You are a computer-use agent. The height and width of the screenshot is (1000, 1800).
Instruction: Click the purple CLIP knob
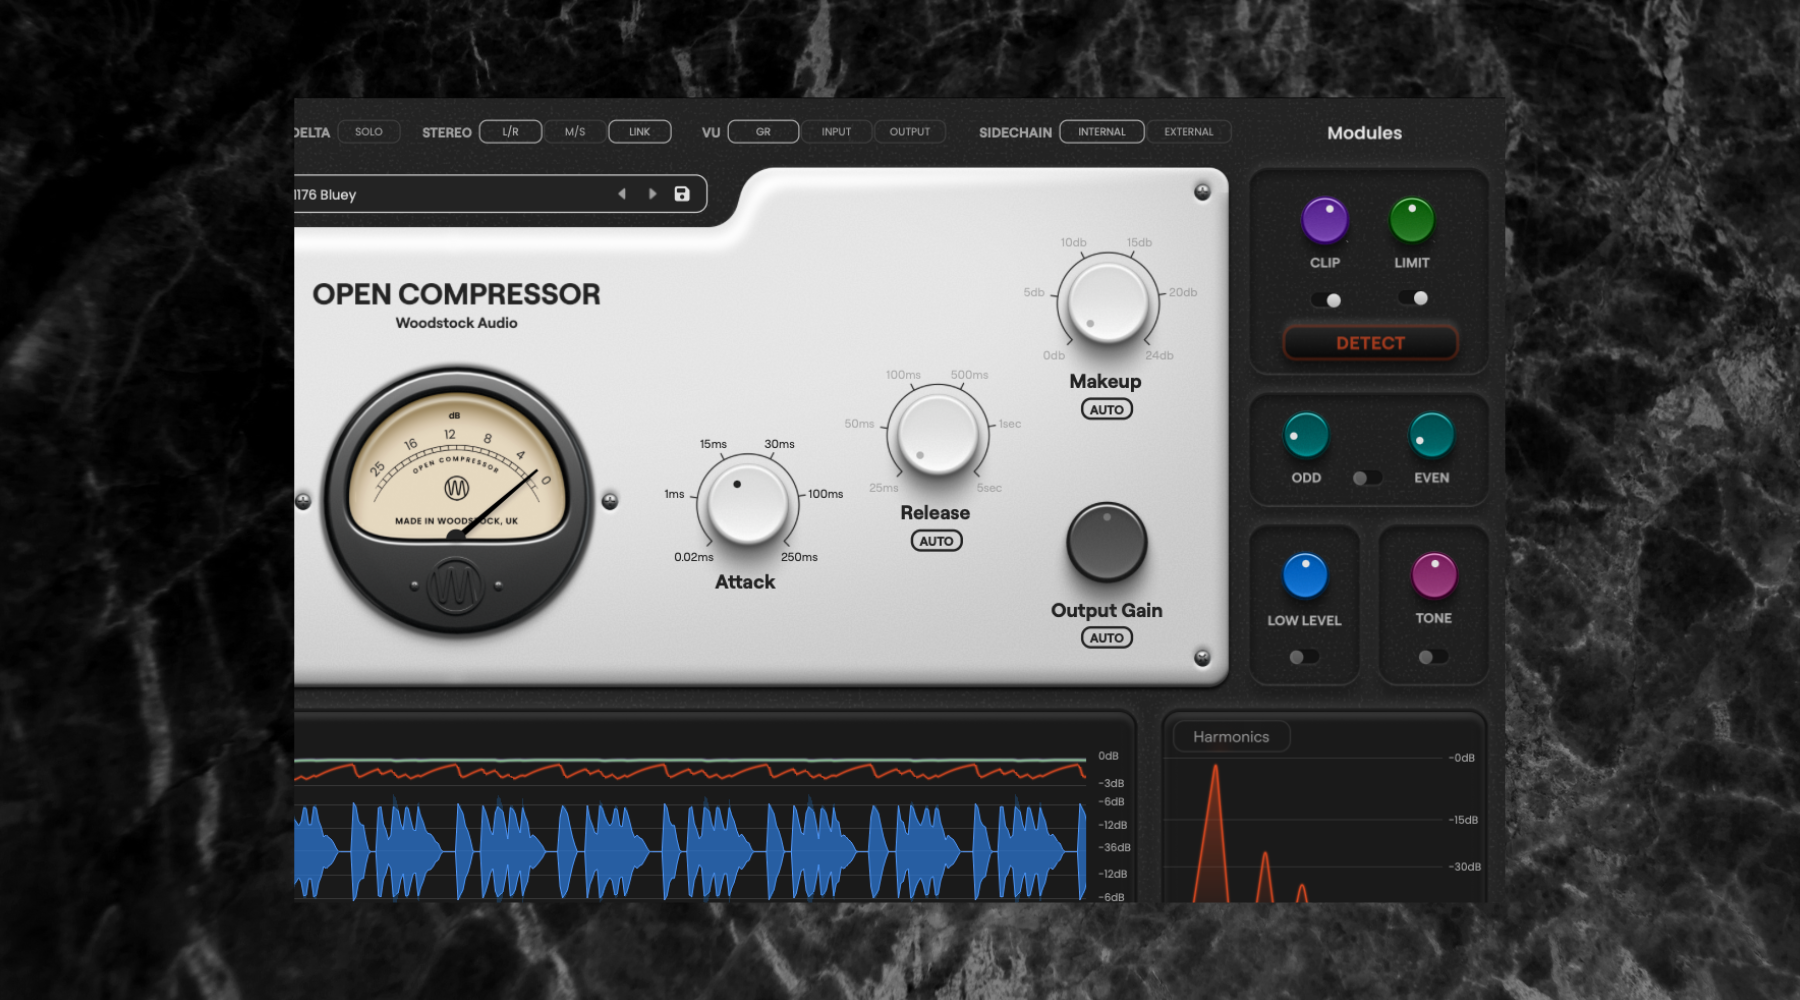(x=1325, y=220)
